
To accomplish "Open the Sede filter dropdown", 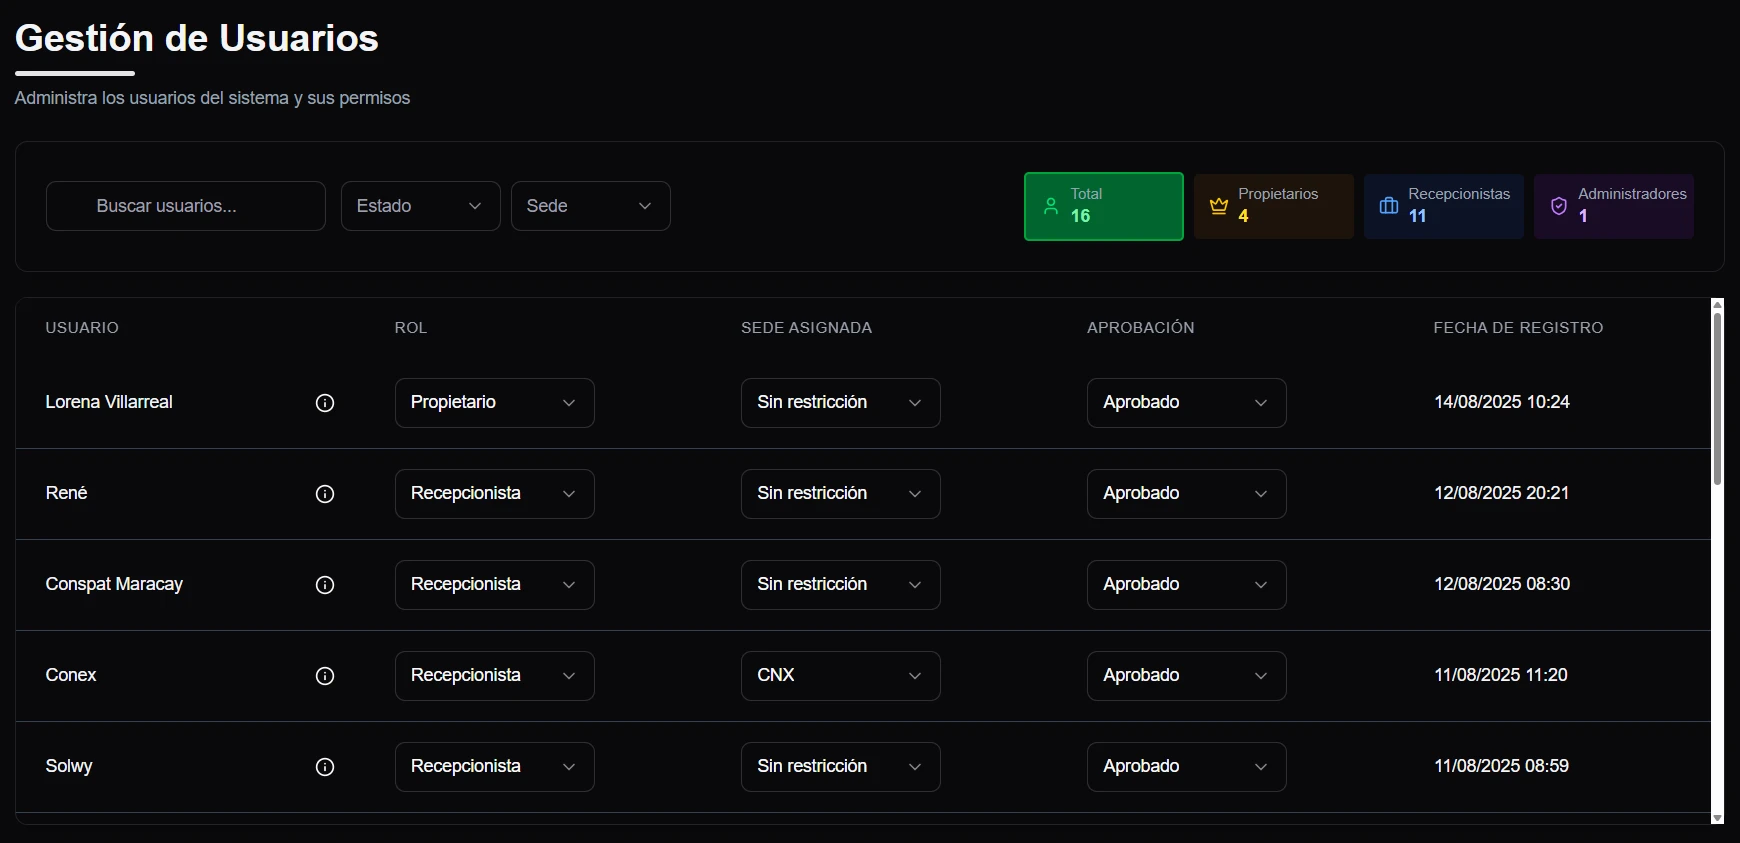I will pos(590,206).
